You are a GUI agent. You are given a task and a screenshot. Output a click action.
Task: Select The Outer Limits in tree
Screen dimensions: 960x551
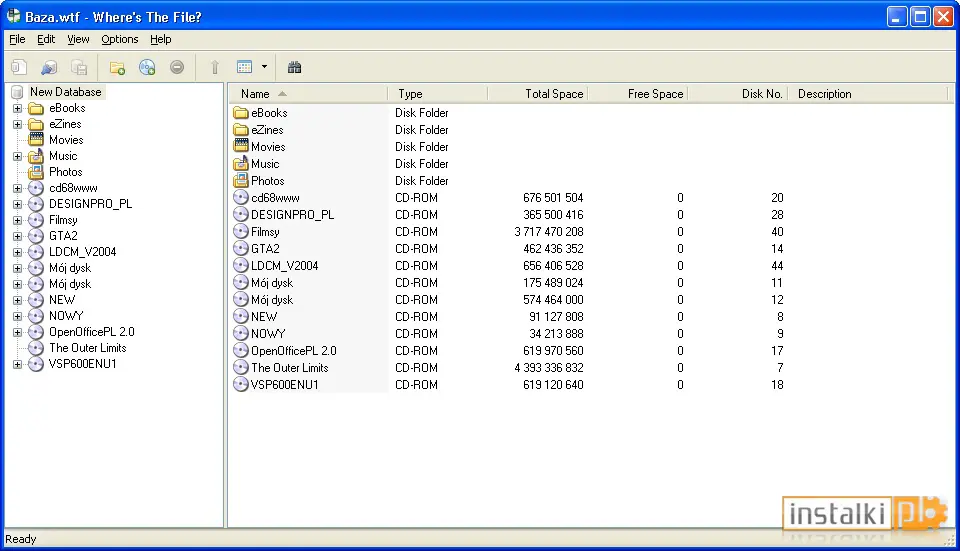pos(88,348)
